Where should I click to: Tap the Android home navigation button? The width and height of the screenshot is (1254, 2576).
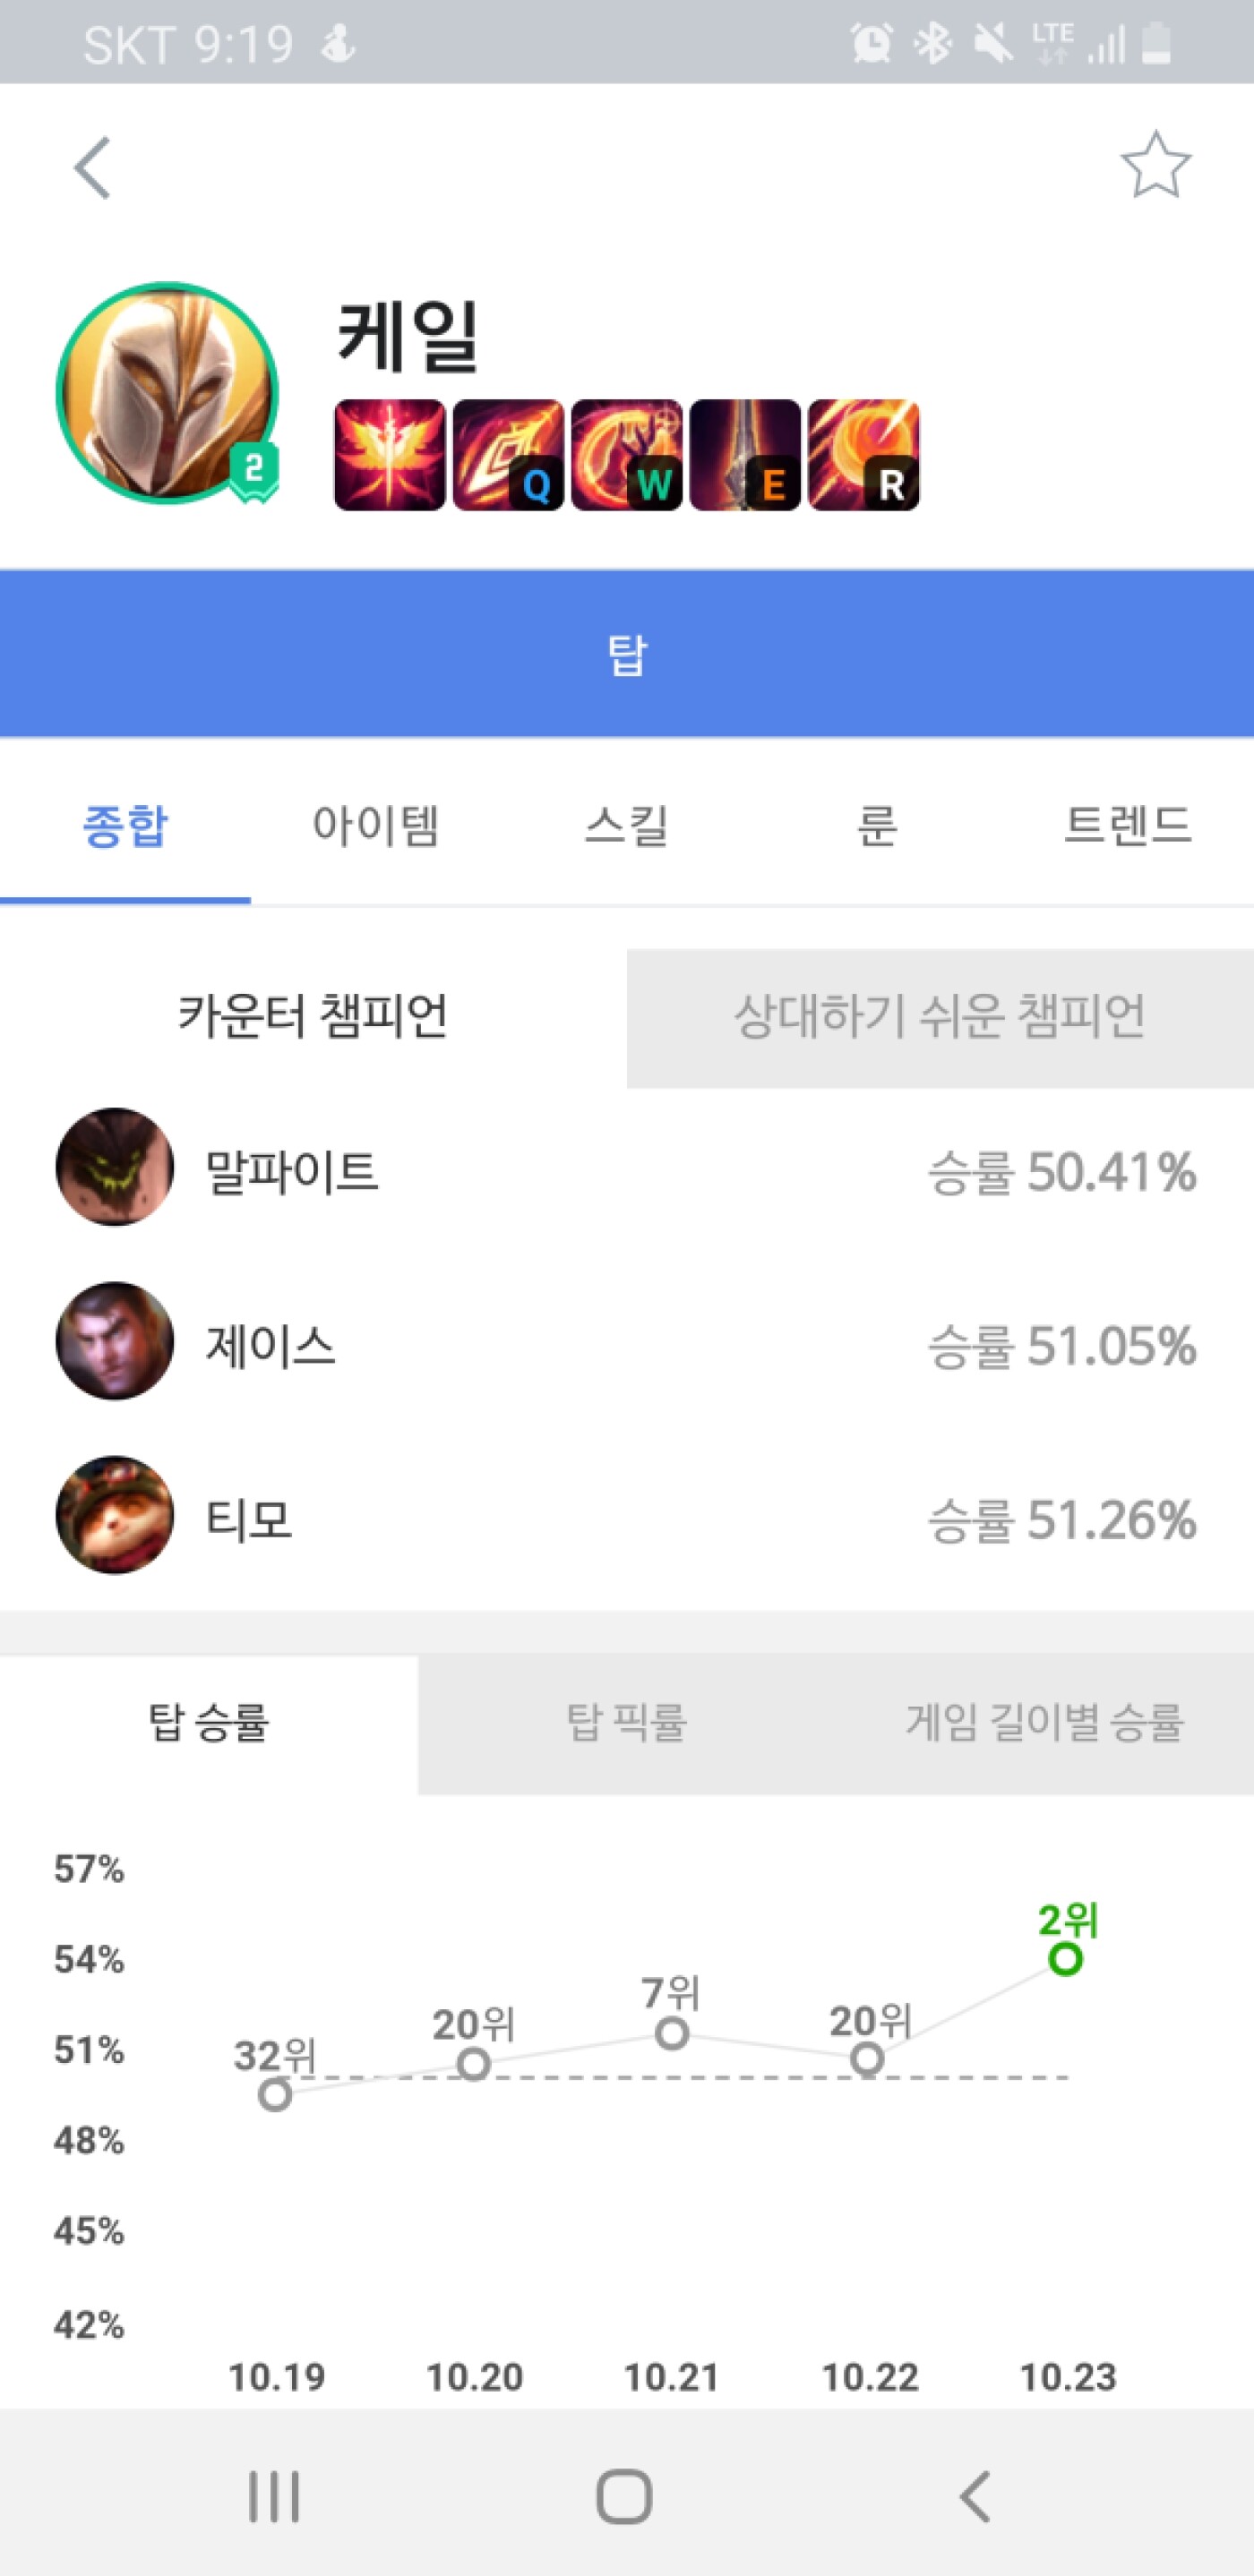click(625, 2496)
